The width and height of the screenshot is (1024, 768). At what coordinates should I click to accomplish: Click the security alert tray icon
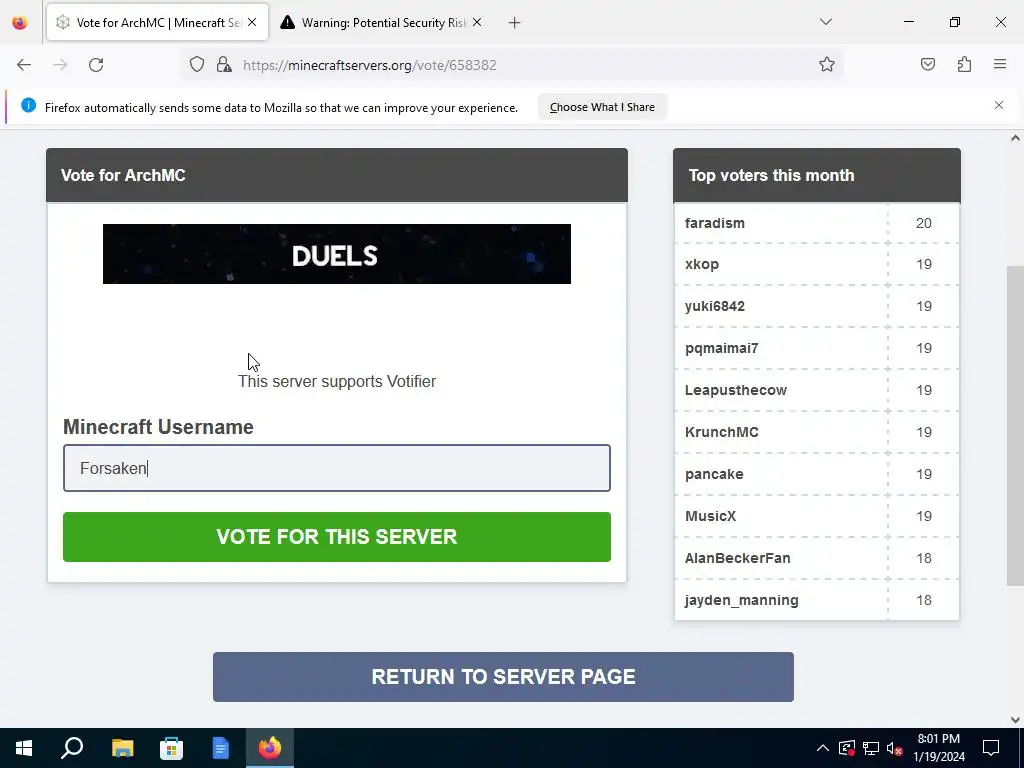point(846,748)
